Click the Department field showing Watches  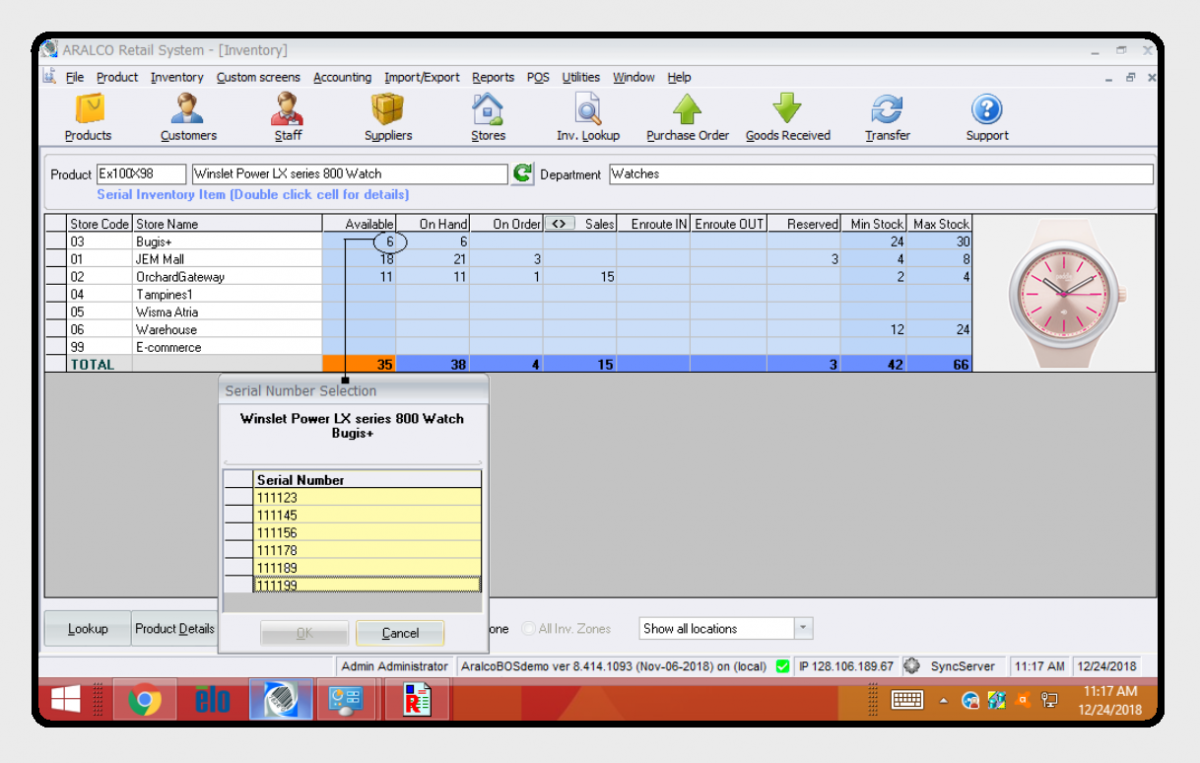881,174
